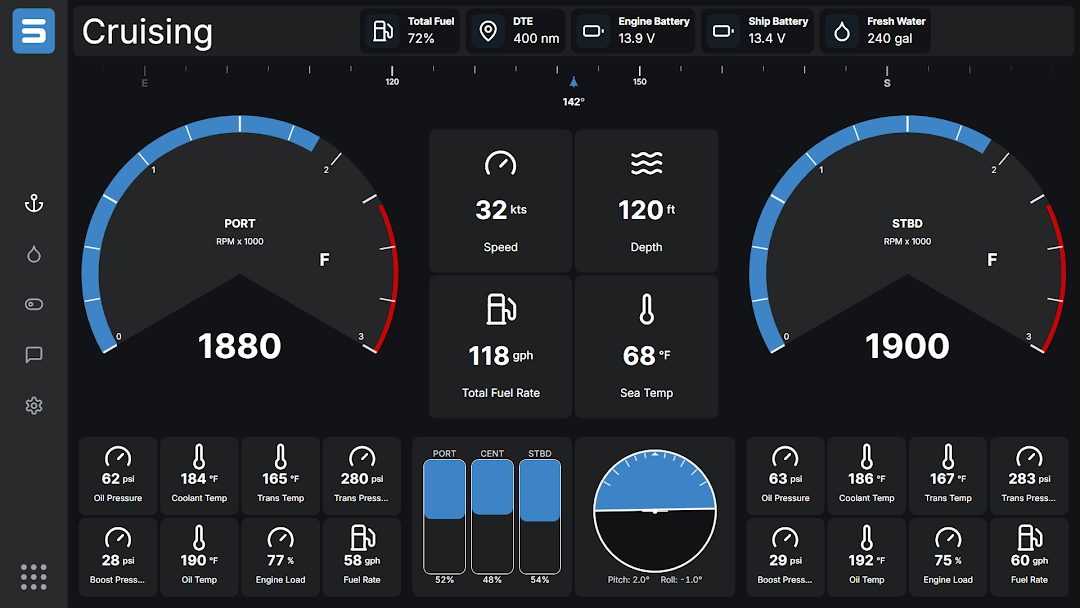Click the PORT RPM tachometer gauge

pyautogui.click(x=240, y=234)
